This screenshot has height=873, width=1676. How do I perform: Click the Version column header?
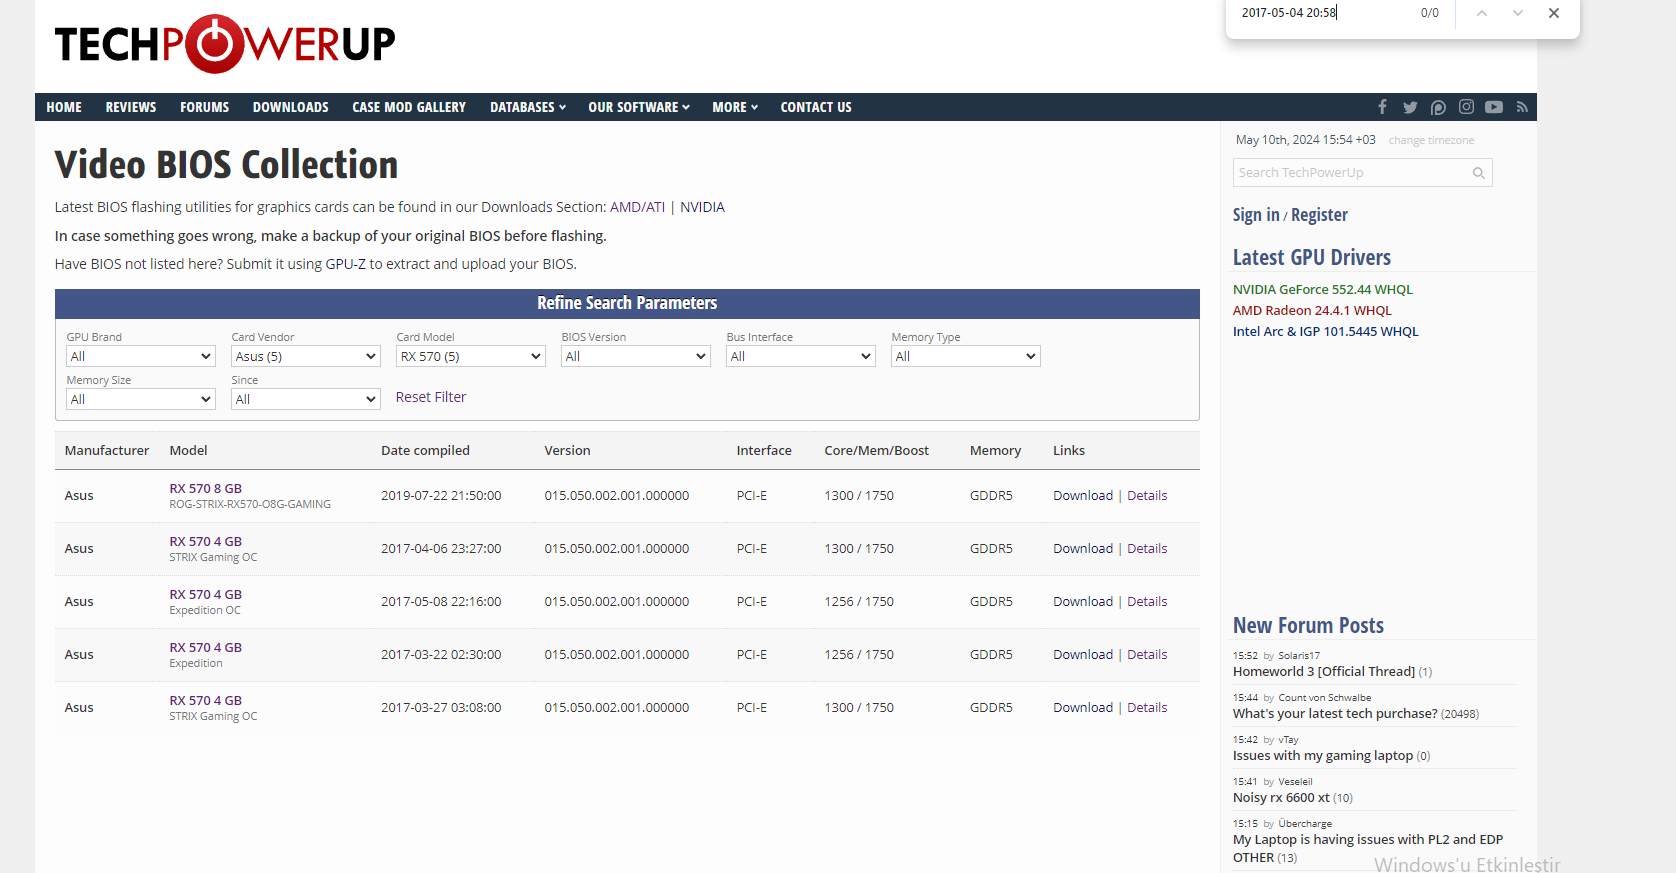click(567, 450)
